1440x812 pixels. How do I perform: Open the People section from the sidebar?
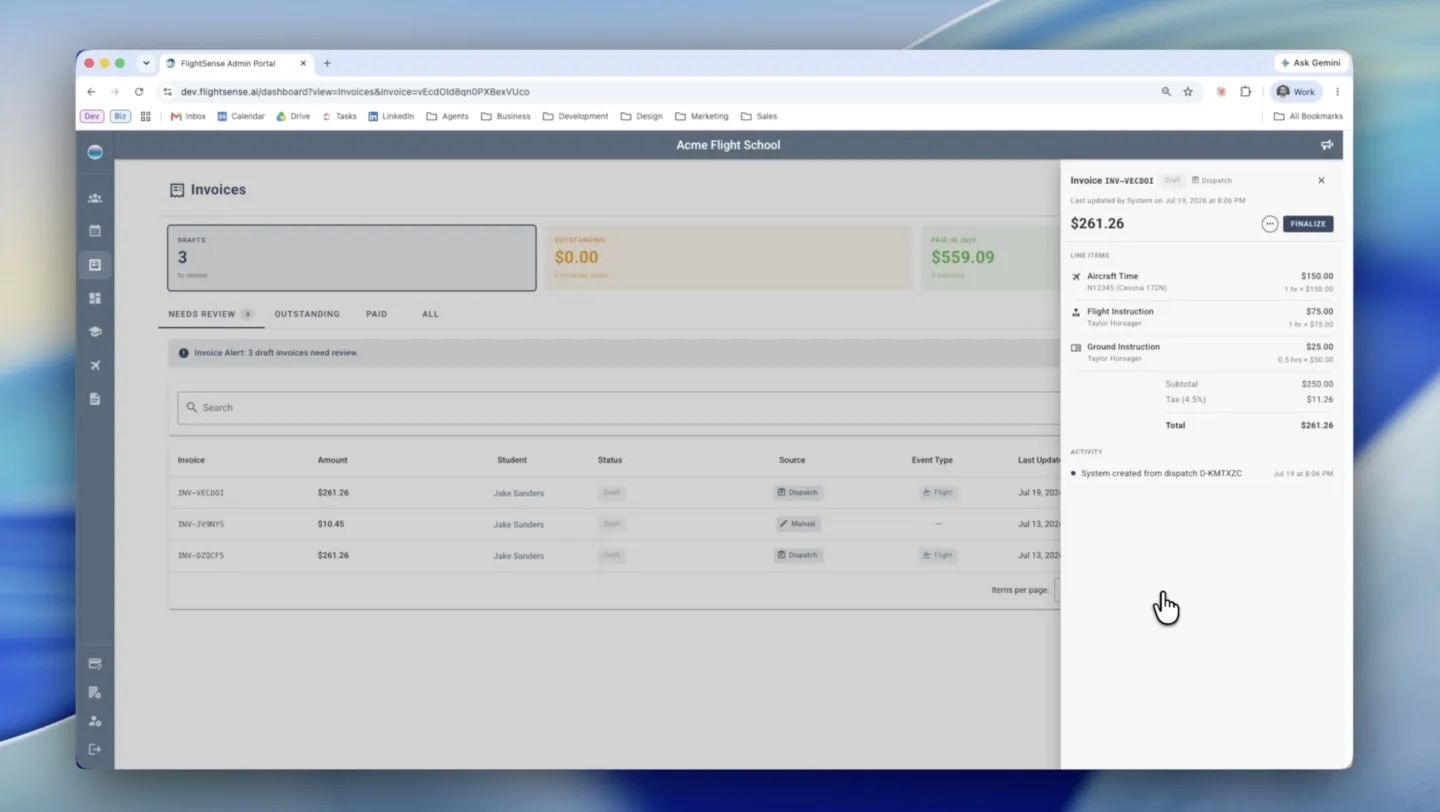pos(95,198)
